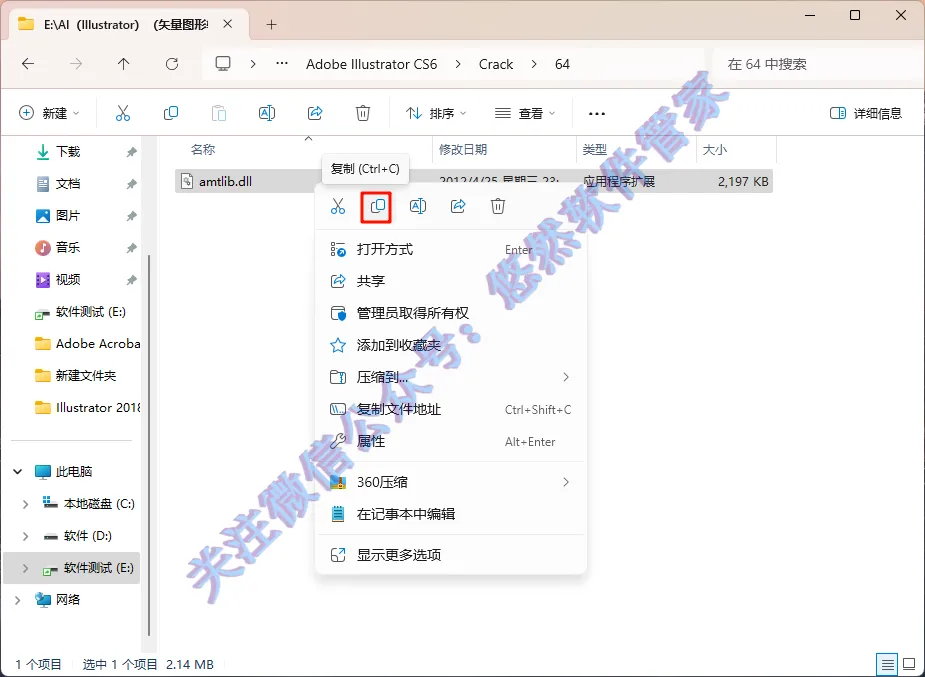The image size is (925, 677).
Task: Choose 在记事本中编辑 from the context menu
Action: (451, 514)
